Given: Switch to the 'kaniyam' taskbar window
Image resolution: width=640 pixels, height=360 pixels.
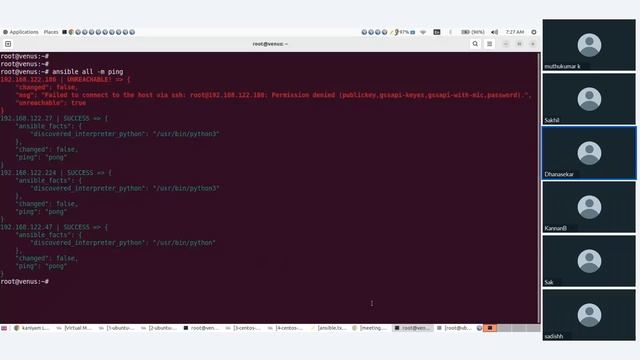Looking at the screenshot, I should point(32,328).
